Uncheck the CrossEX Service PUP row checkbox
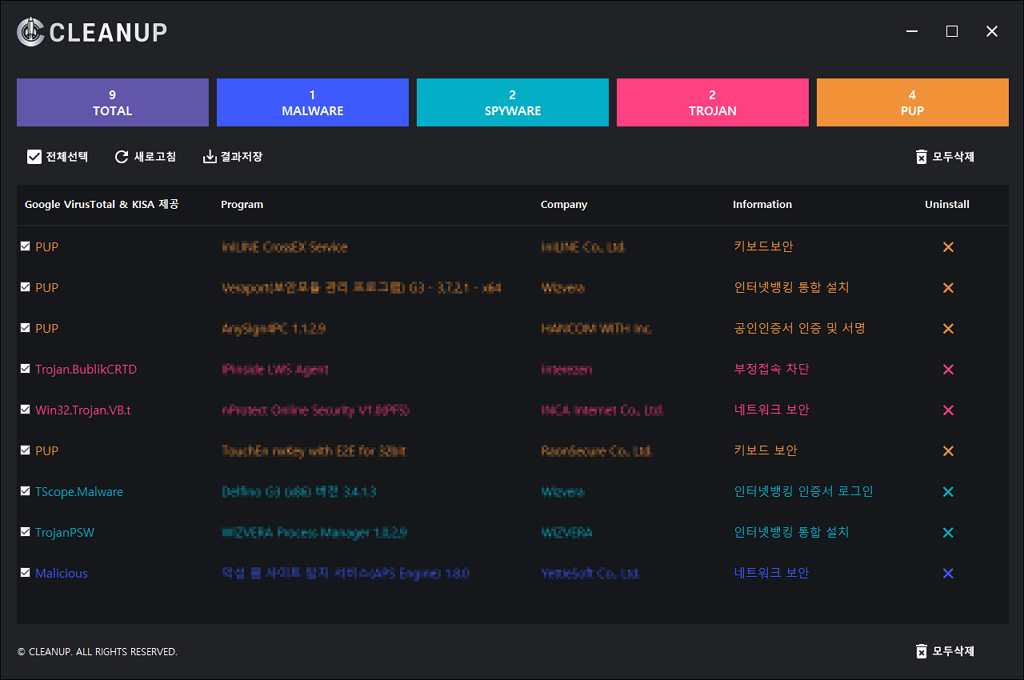1024x680 pixels. [25, 246]
